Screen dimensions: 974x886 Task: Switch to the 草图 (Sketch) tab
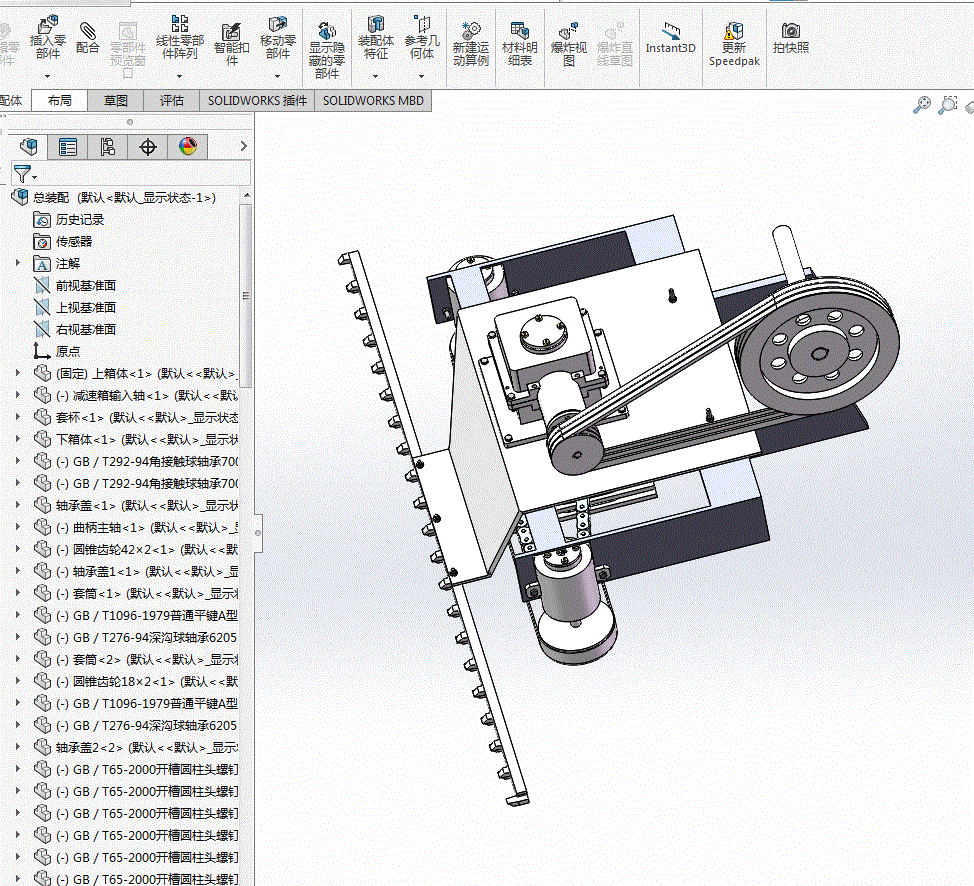click(116, 101)
